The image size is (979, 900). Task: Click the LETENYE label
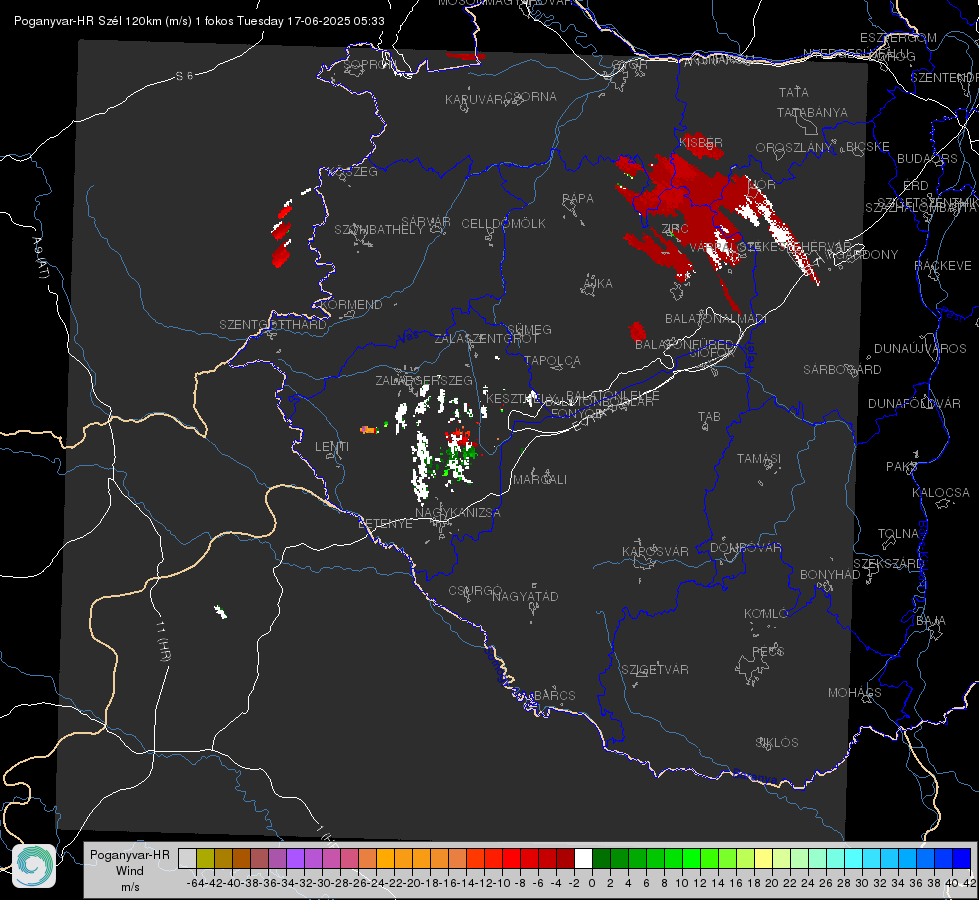pos(385,524)
